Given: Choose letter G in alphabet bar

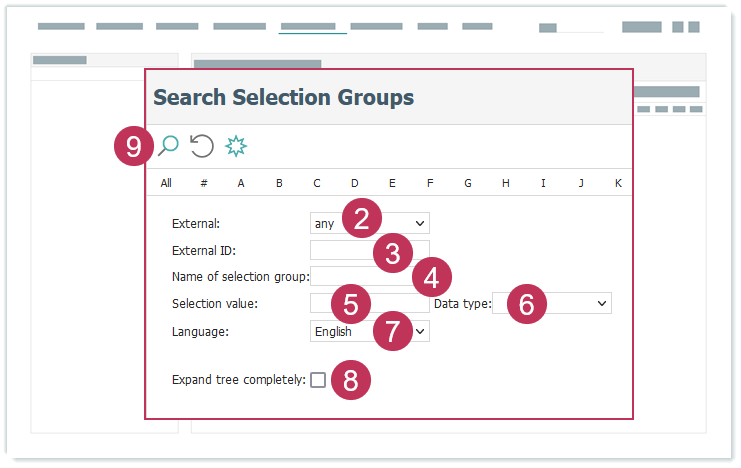Looking at the screenshot, I should (x=468, y=183).
